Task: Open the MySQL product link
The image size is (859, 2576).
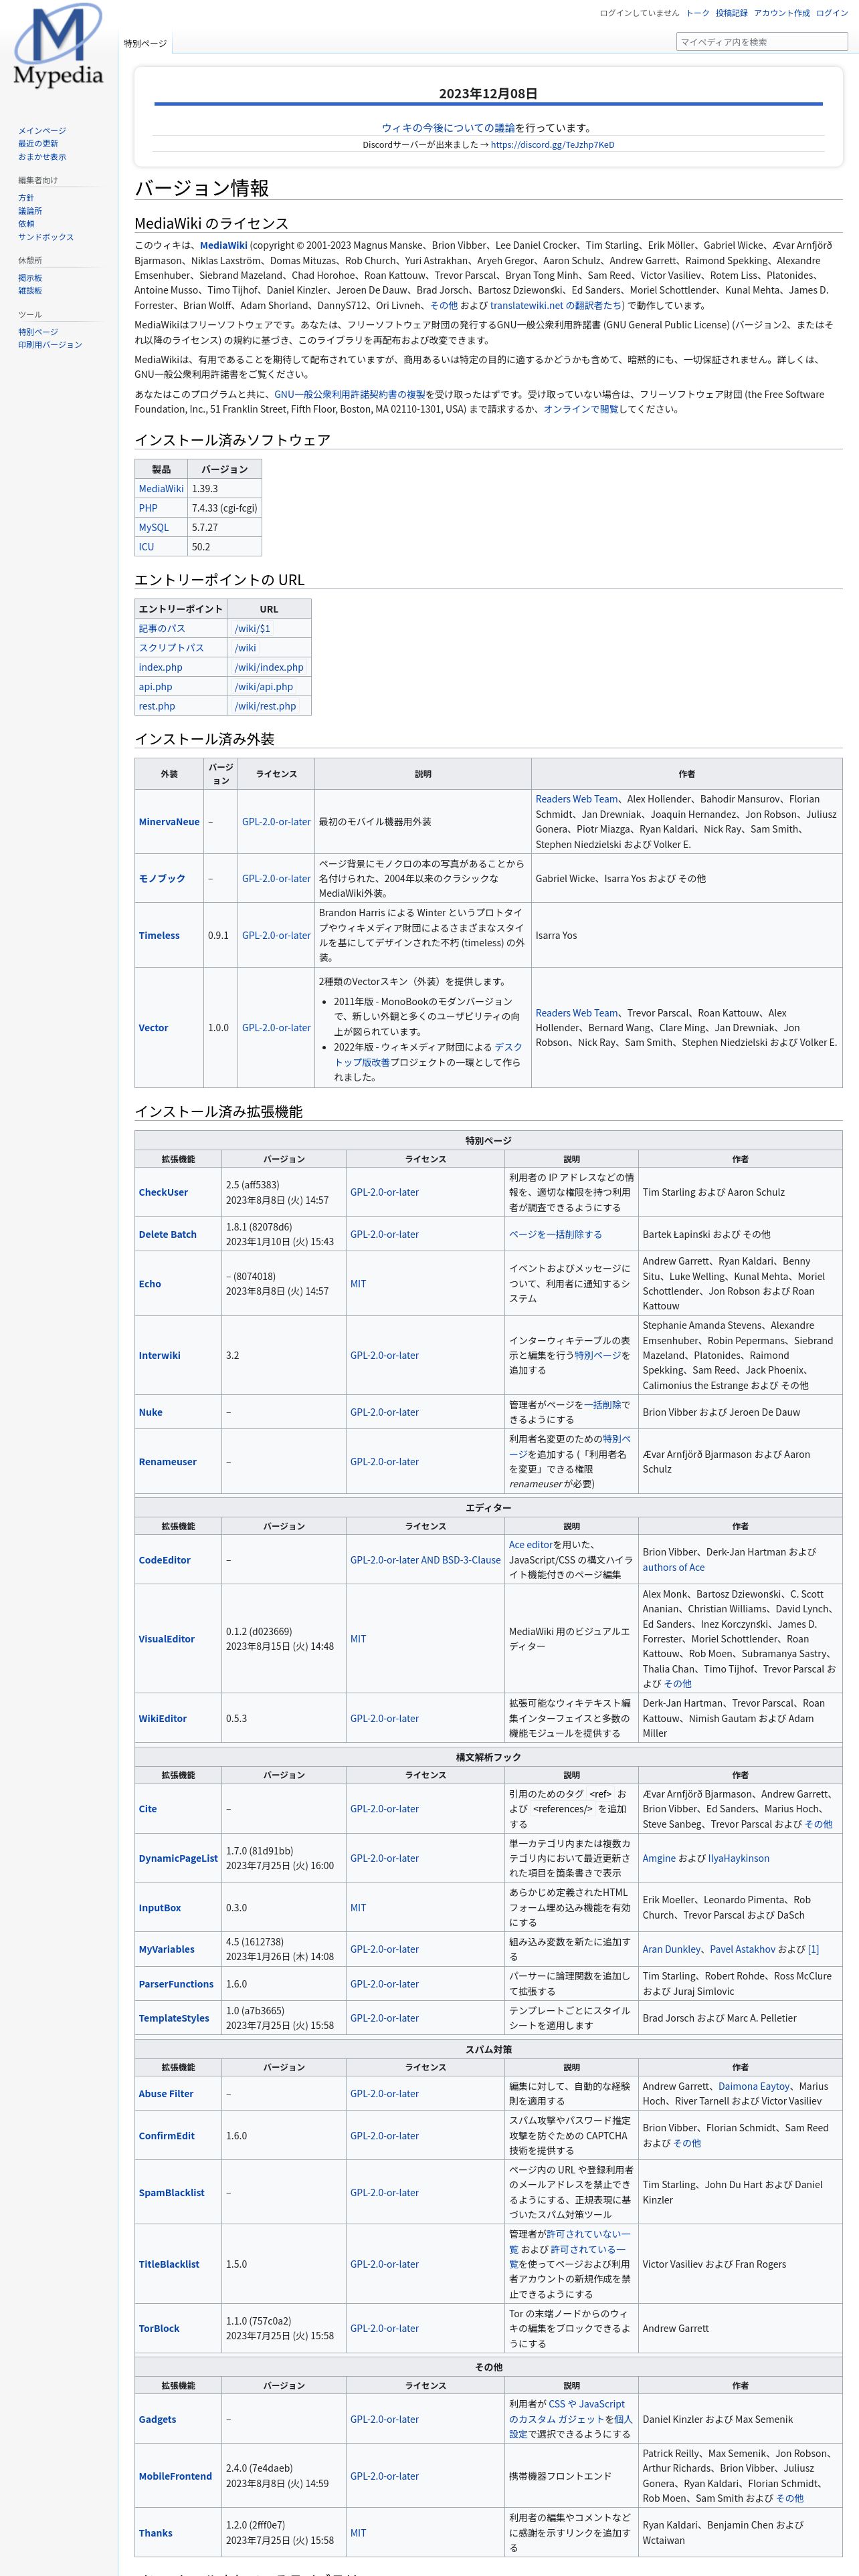Action: coord(154,527)
